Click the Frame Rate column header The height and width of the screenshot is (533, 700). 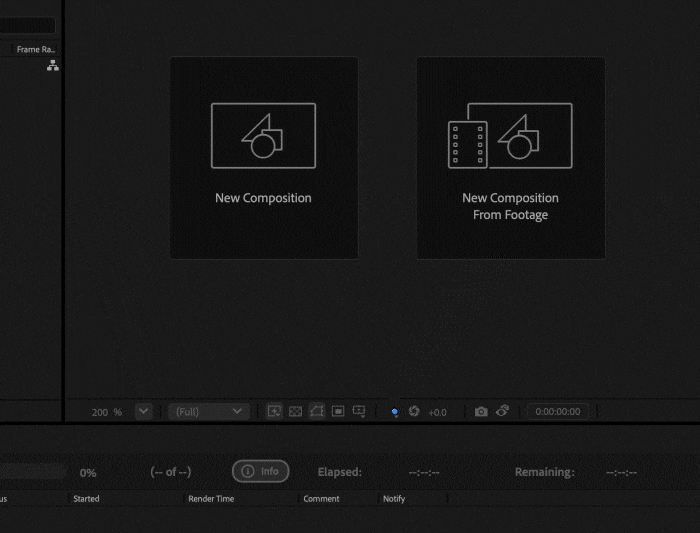click(x=35, y=49)
